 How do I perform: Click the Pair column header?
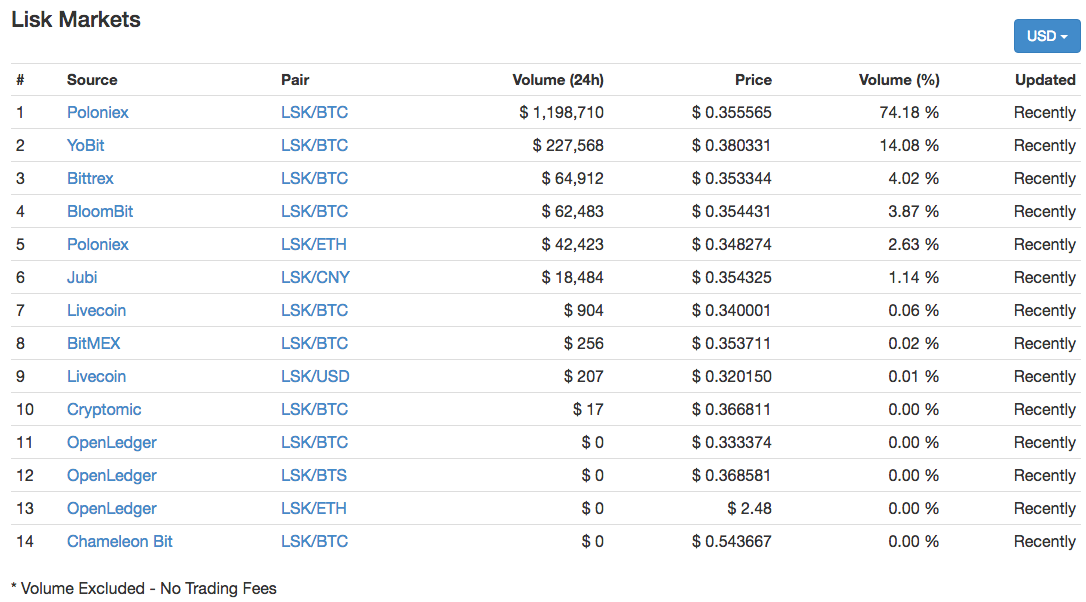click(295, 80)
